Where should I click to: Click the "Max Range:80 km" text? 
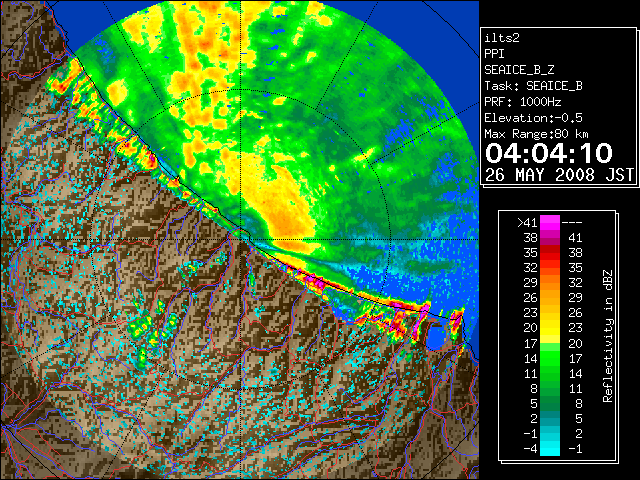coord(536,134)
